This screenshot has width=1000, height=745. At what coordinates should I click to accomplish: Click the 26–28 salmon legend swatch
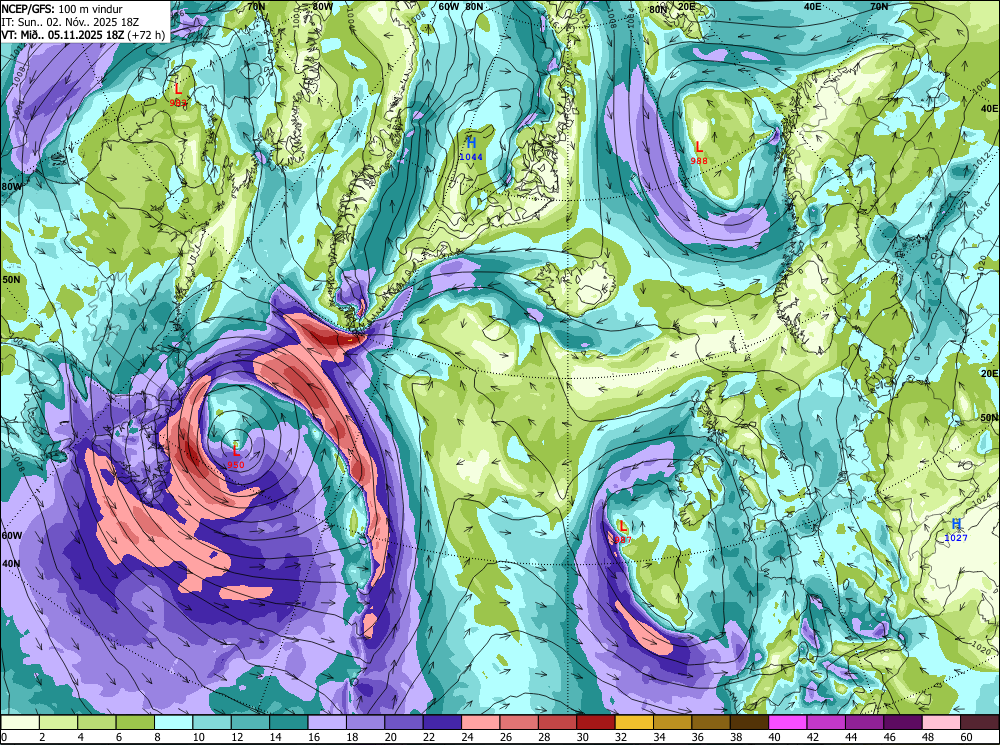[519, 722]
